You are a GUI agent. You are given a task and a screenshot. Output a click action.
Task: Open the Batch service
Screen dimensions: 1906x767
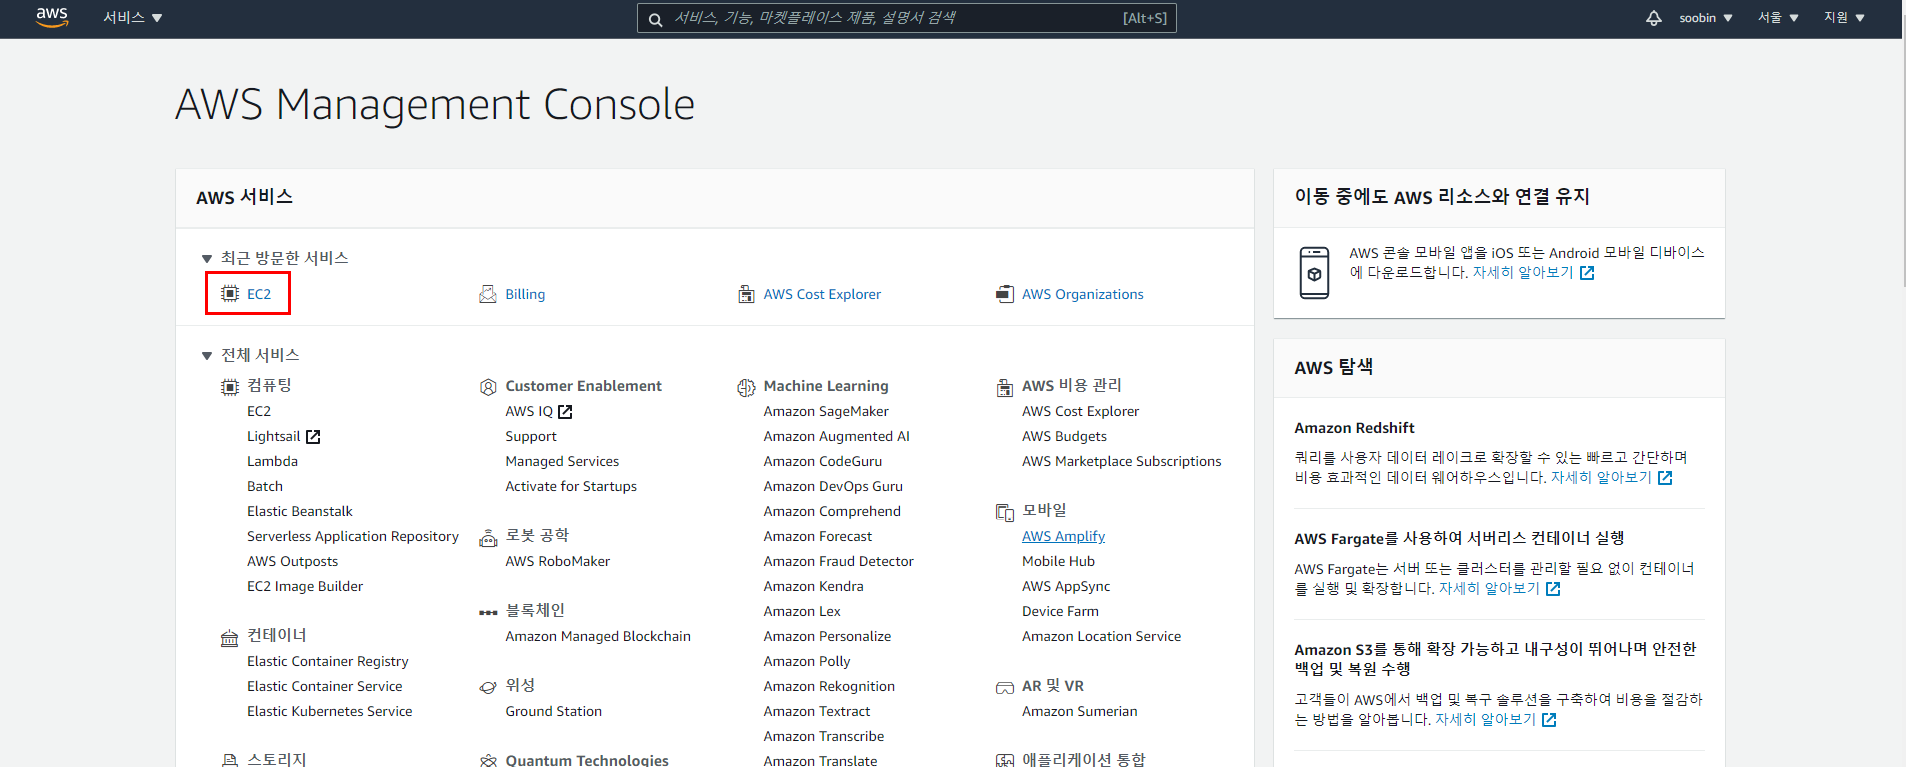click(265, 486)
